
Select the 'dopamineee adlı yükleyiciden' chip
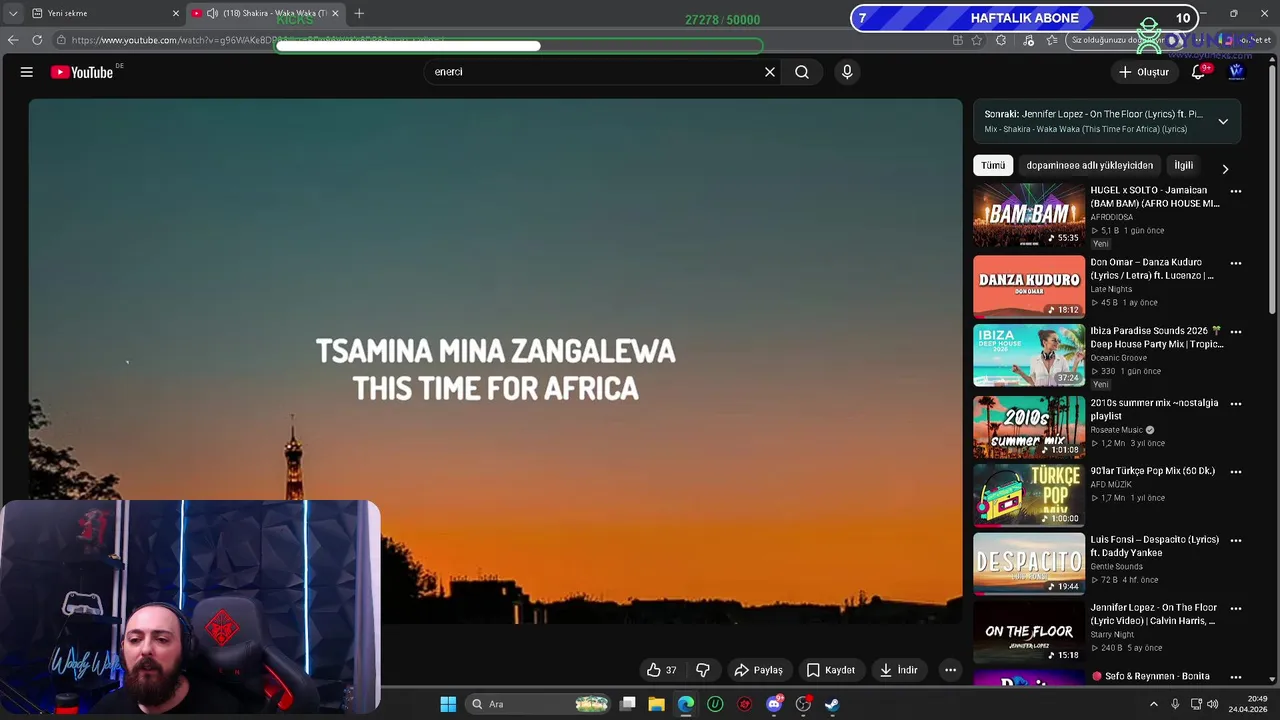click(1089, 166)
